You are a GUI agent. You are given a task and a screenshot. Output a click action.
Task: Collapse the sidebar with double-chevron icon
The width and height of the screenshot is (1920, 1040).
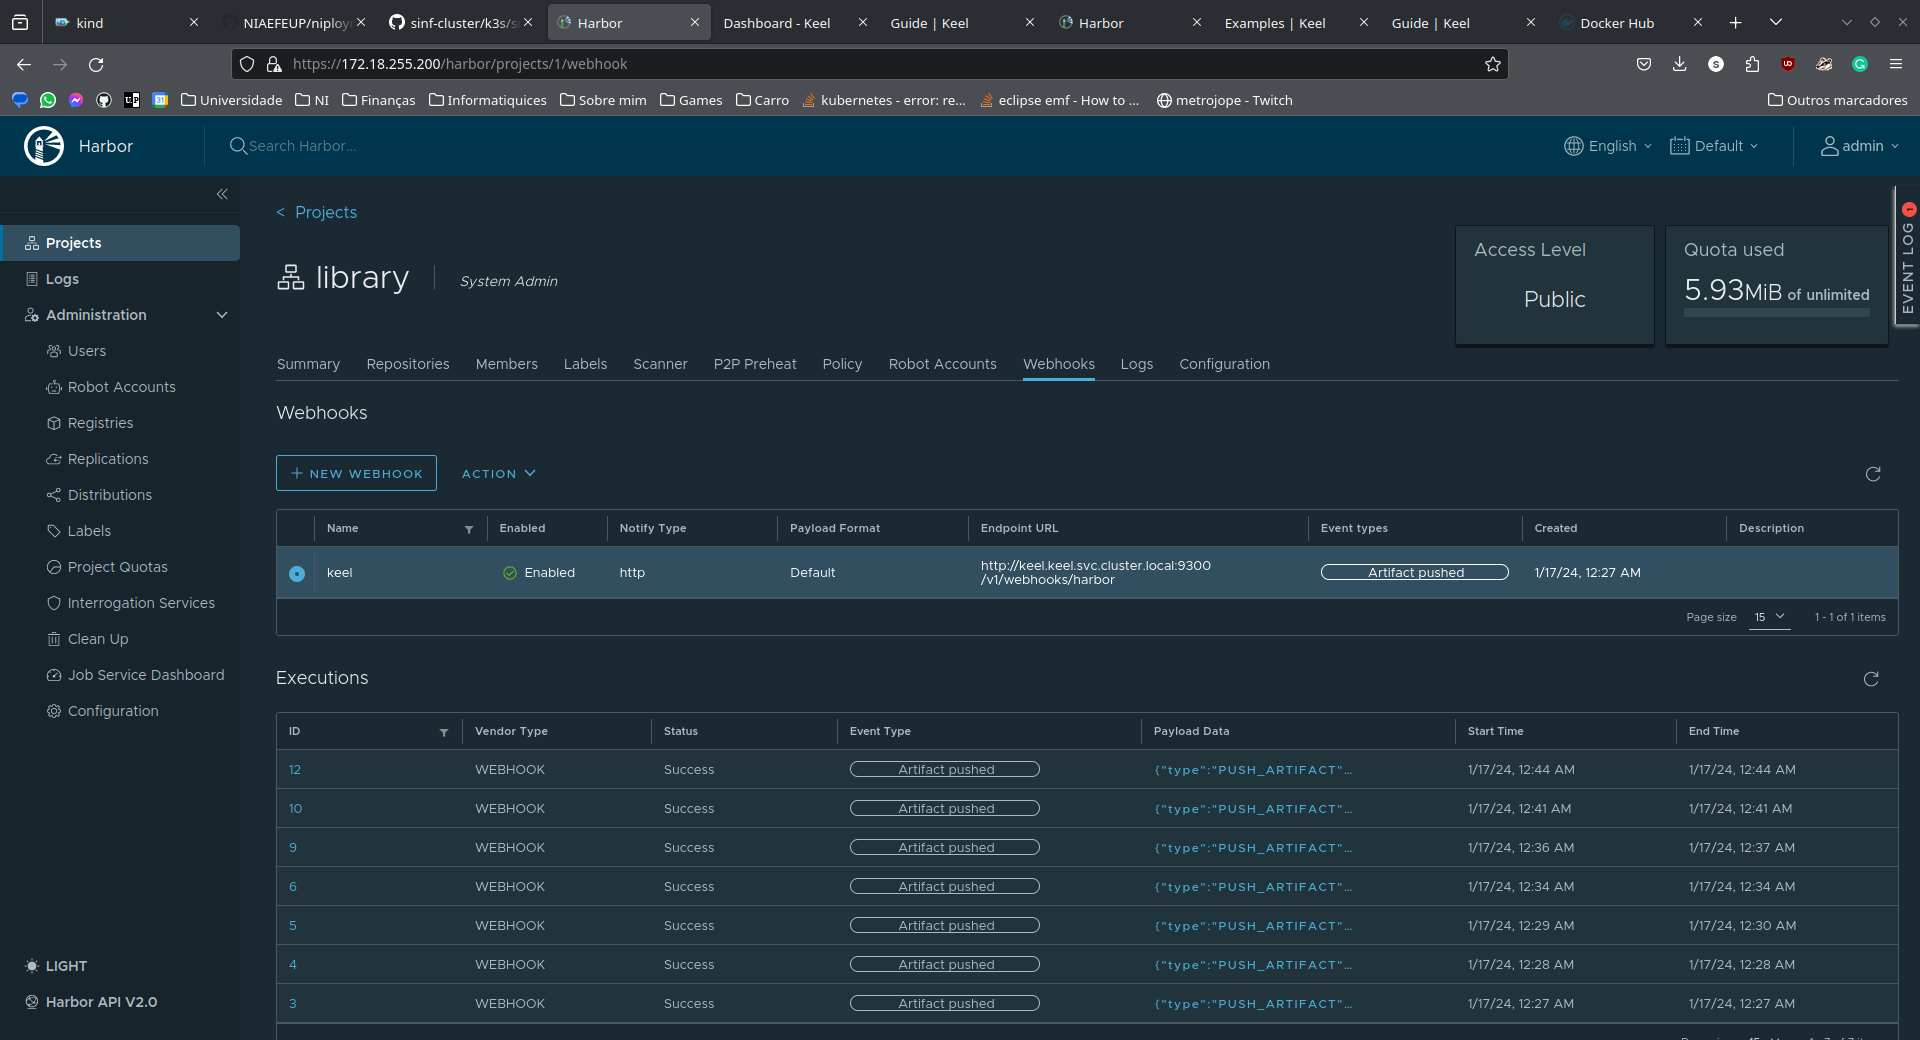click(x=222, y=194)
